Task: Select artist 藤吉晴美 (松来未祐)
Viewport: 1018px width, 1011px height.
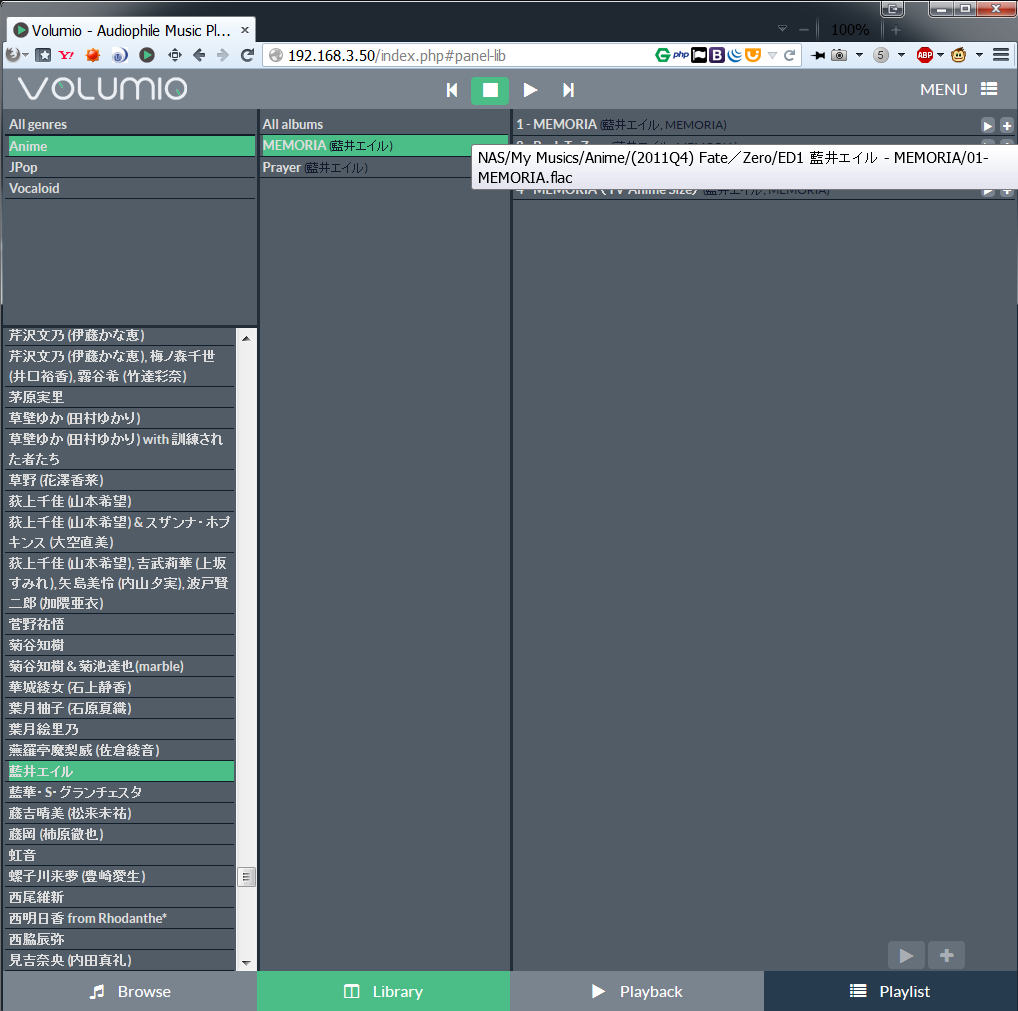Action: [120, 813]
